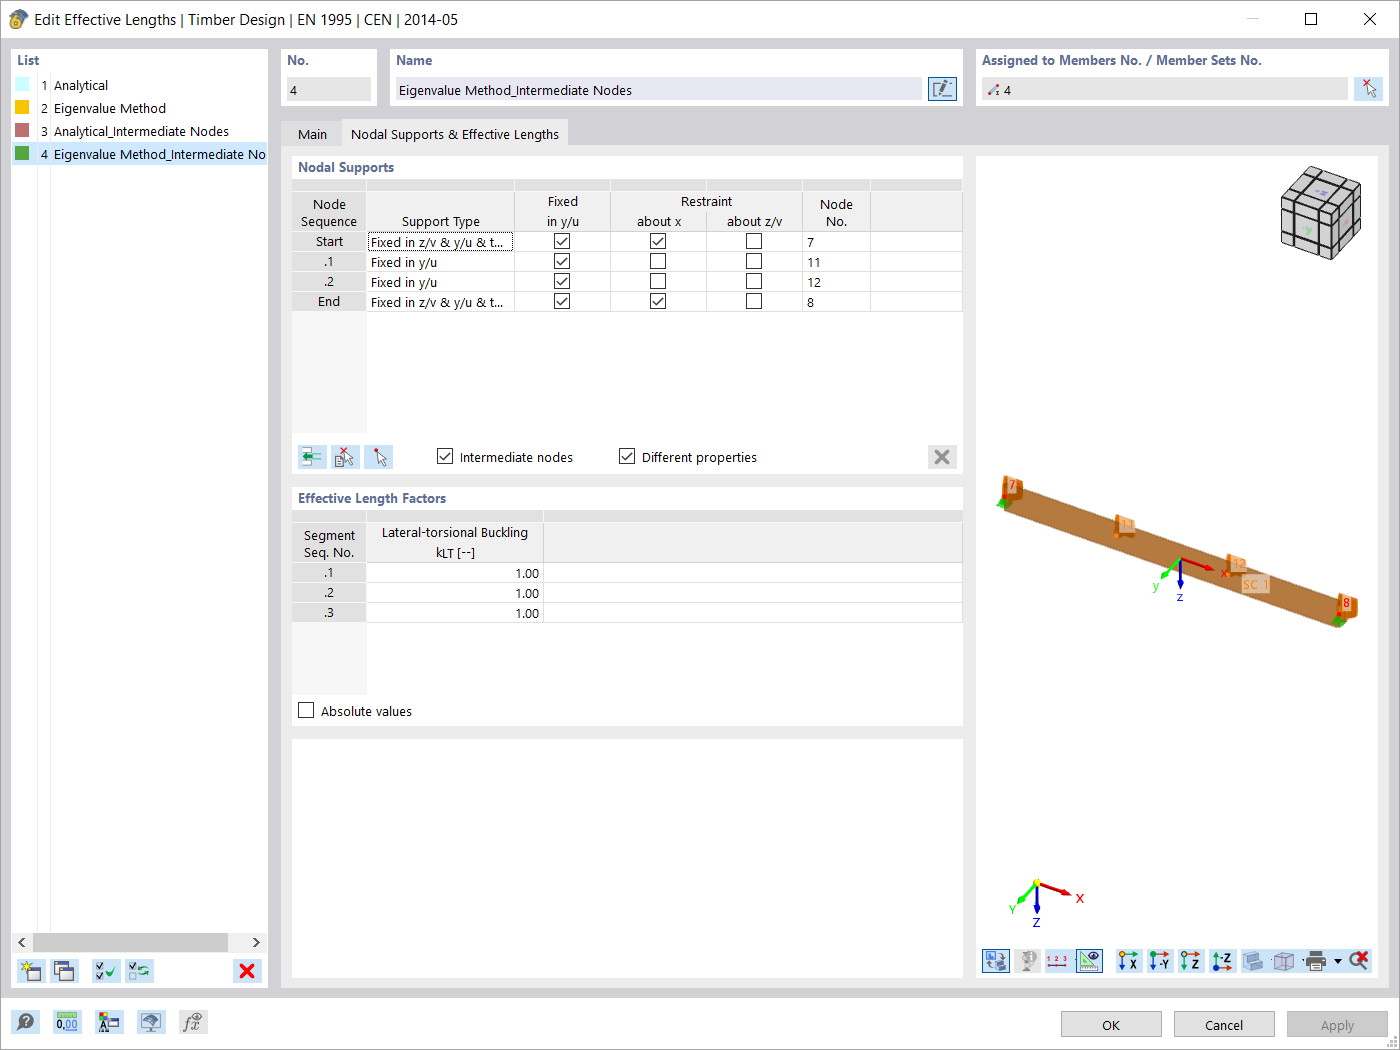Screen dimensions: 1400x1050
Task: Uncheck Restraint about x for the Start node
Action: tap(658, 241)
